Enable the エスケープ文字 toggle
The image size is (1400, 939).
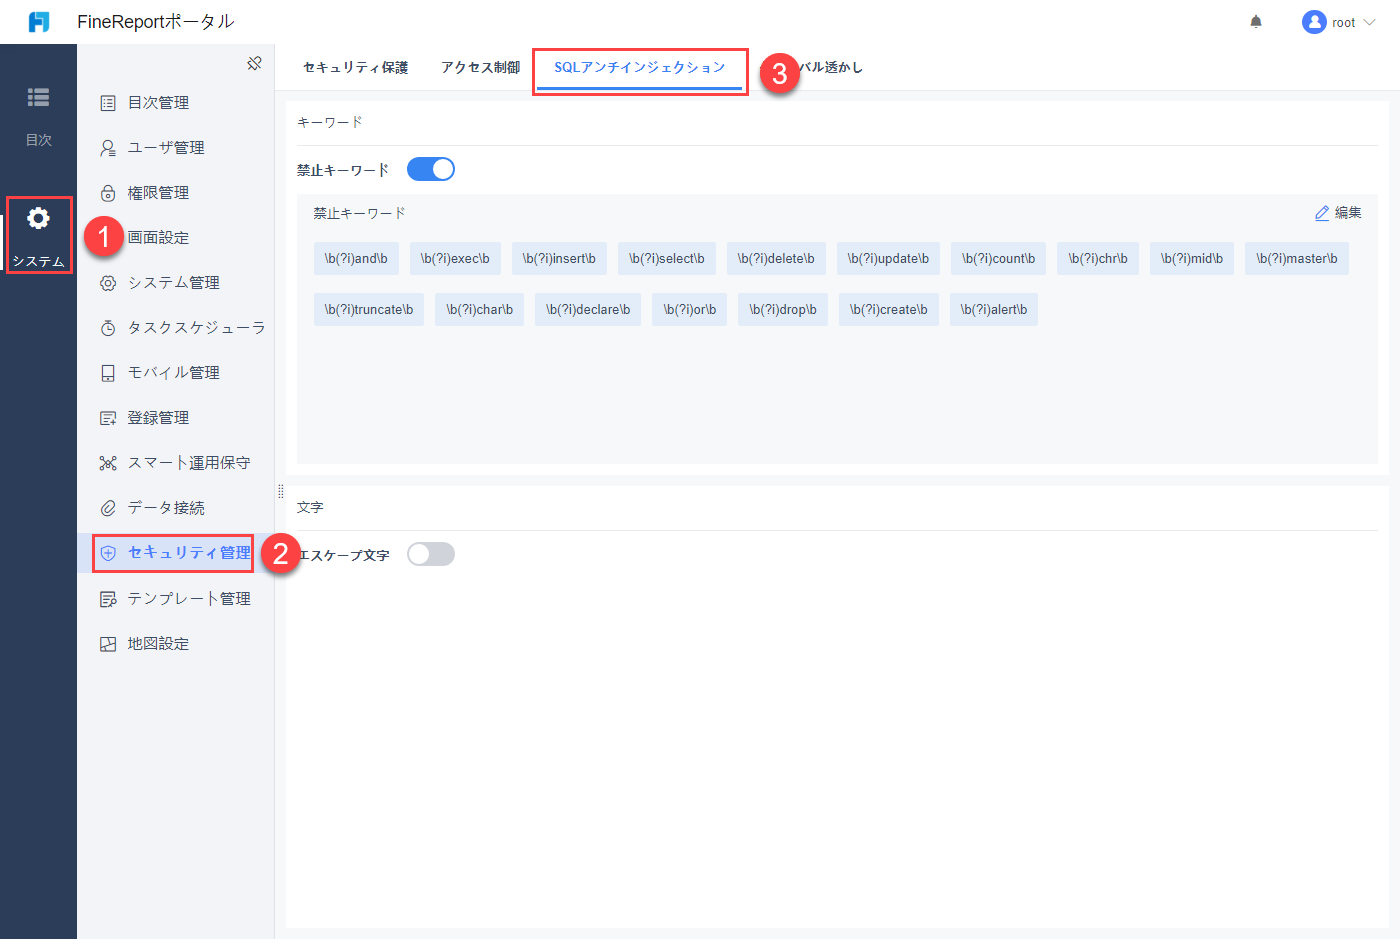click(x=430, y=553)
